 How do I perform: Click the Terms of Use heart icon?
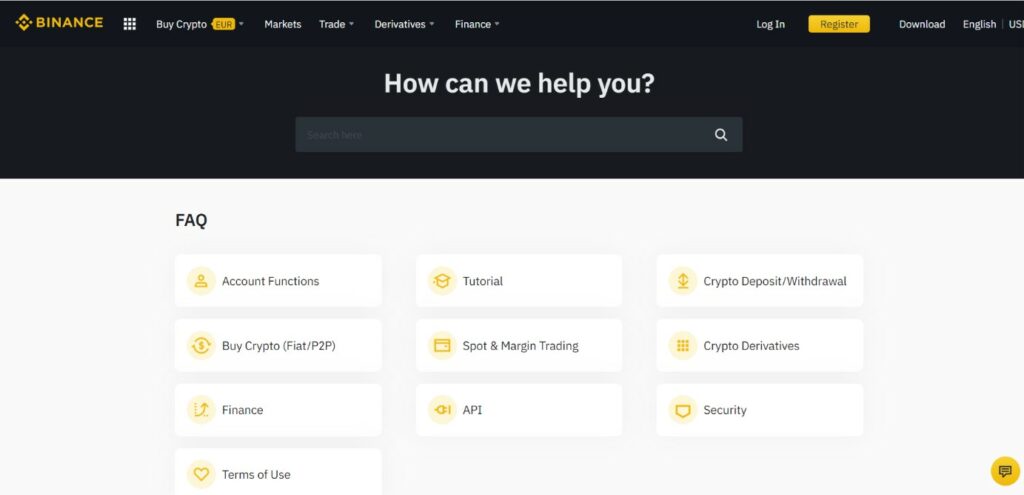(201, 474)
